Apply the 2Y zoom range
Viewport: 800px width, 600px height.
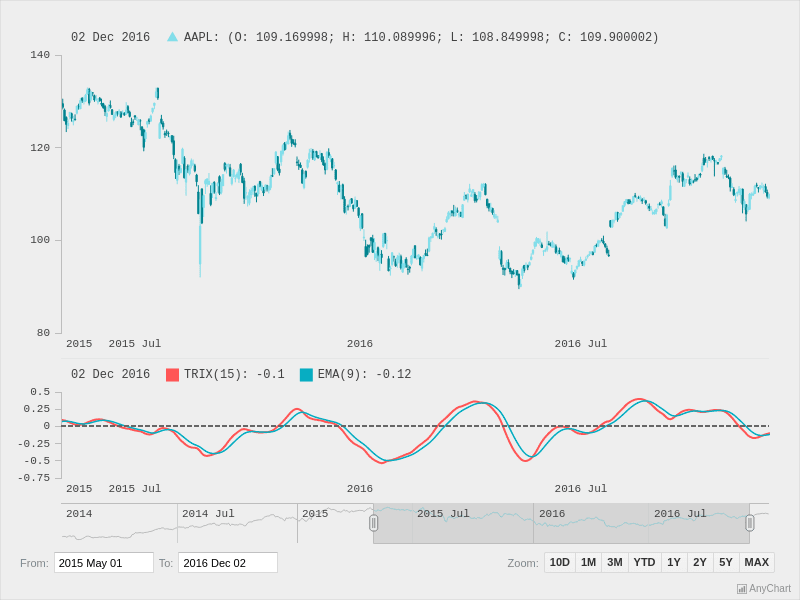coord(700,562)
